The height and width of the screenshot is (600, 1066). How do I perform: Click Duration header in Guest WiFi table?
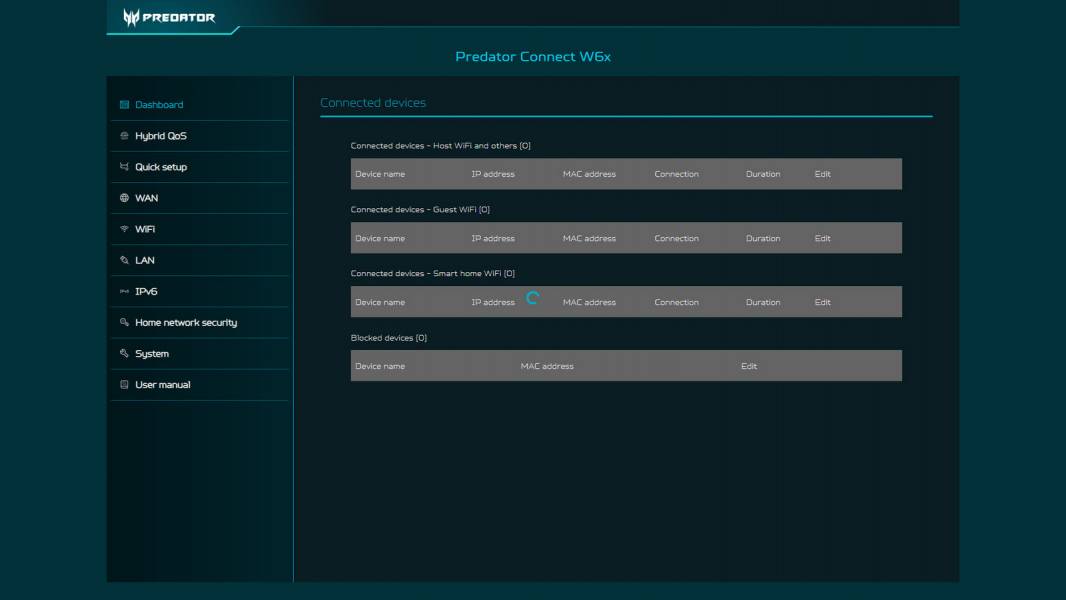click(x=762, y=238)
